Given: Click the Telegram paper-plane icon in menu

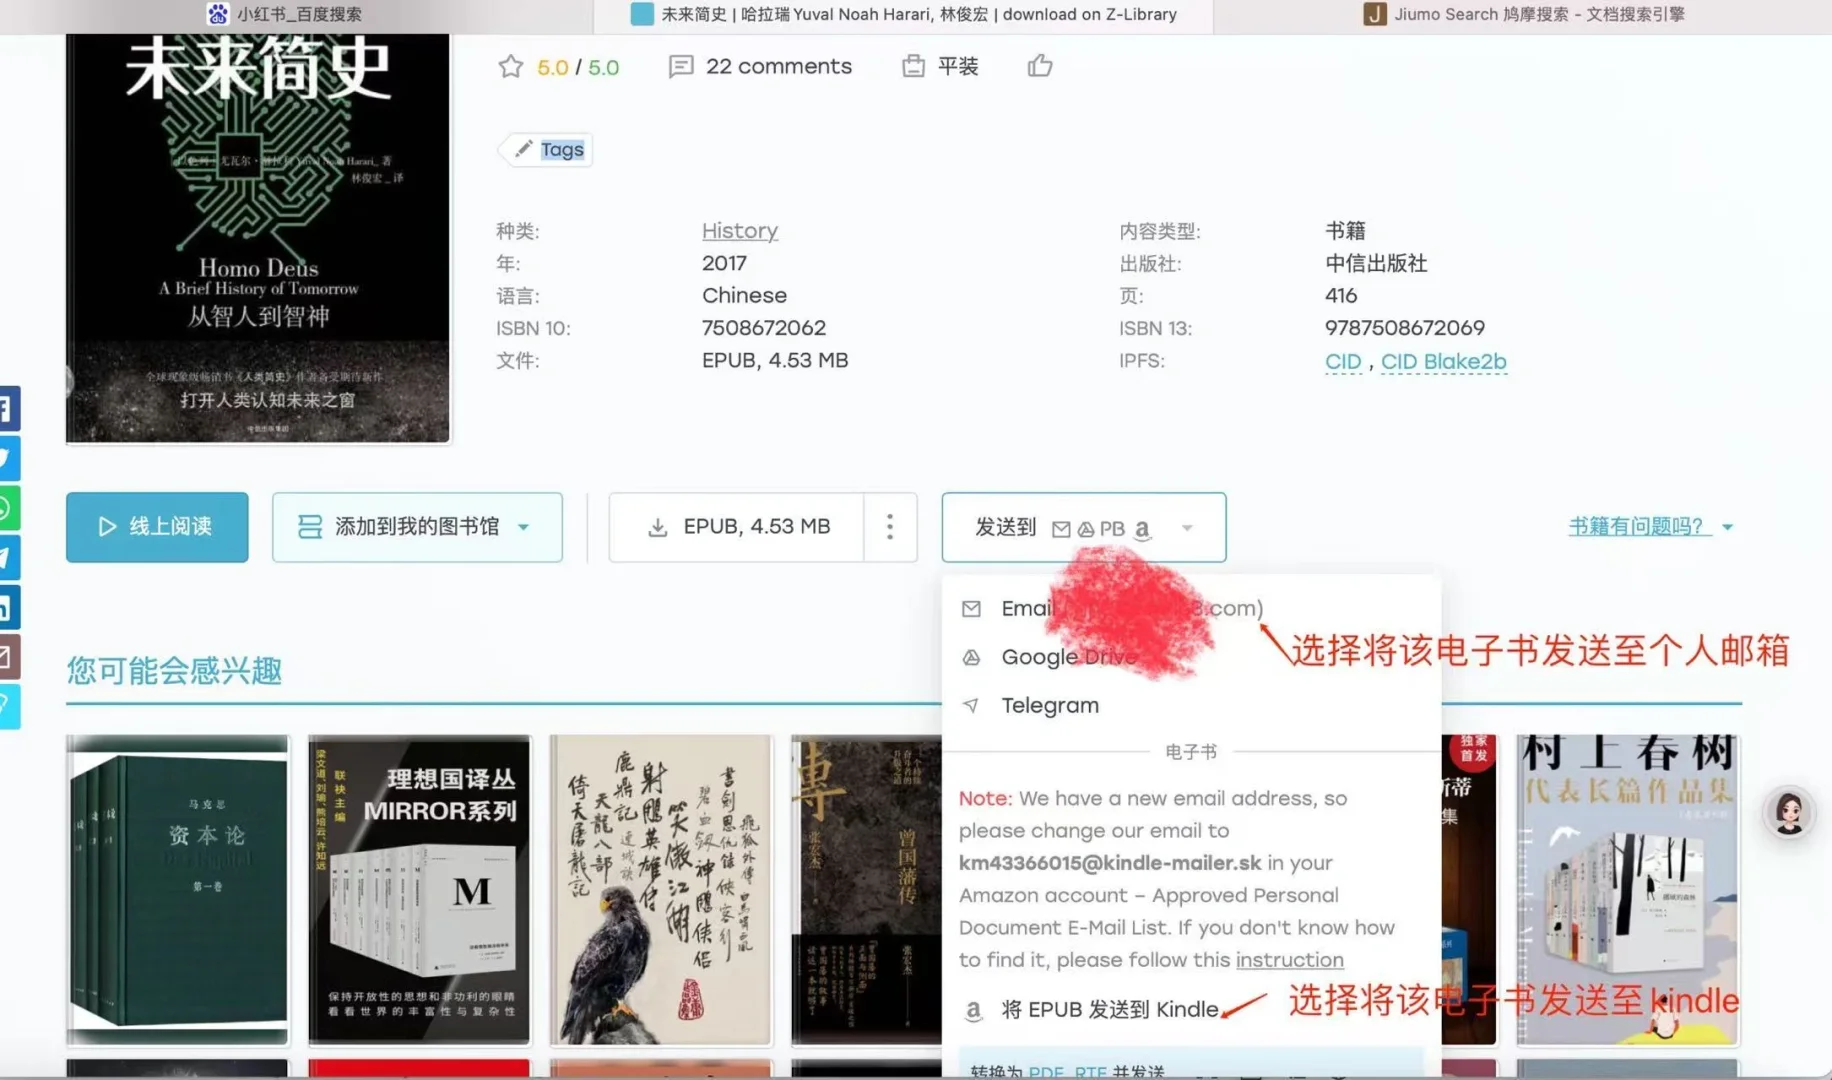Looking at the screenshot, I should click(x=971, y=705).
